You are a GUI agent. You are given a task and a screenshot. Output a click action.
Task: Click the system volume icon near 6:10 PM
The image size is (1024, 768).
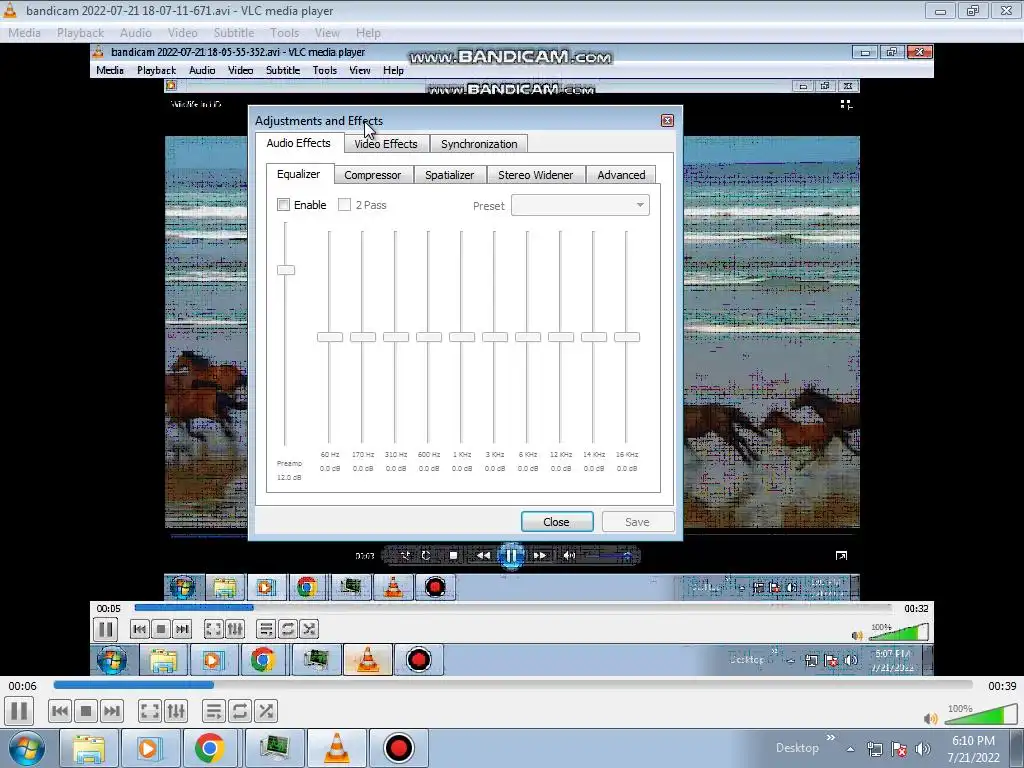point(923,749)
